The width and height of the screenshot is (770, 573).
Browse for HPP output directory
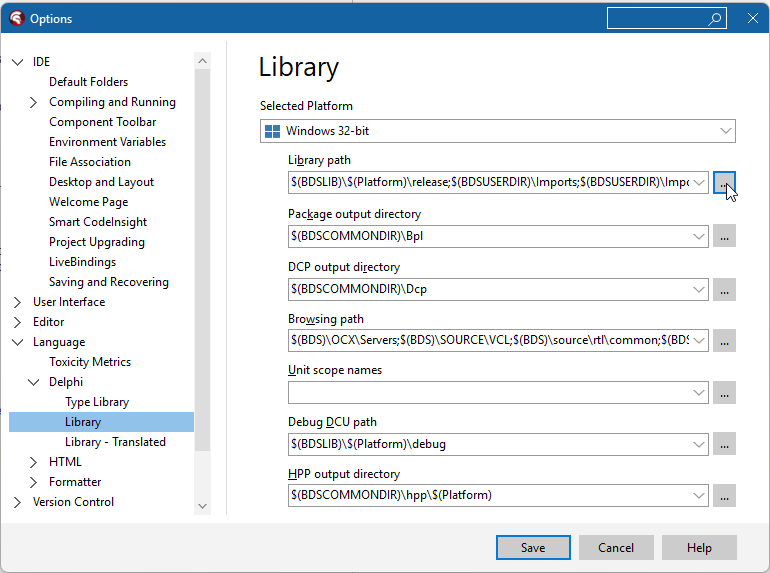pyautogui.click(x=724, y=495)
